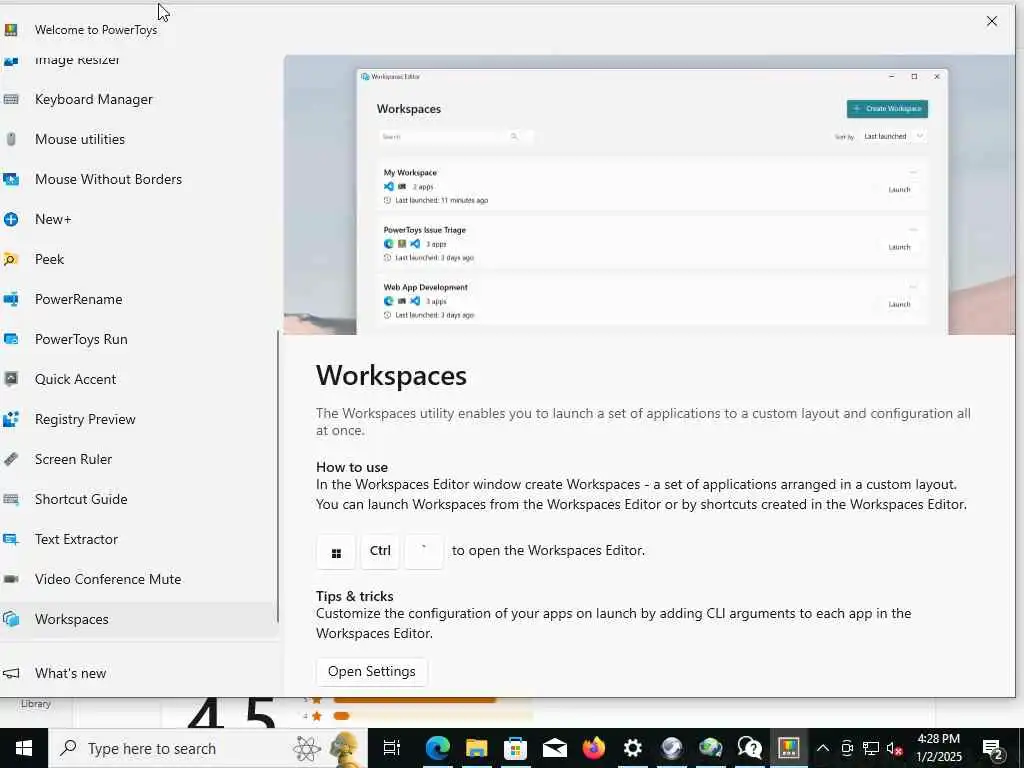This screenshot has height=768, width=1024.
Task: Select the Registry Preview text label
Action: pyautogui.click(x=85, y=419)
